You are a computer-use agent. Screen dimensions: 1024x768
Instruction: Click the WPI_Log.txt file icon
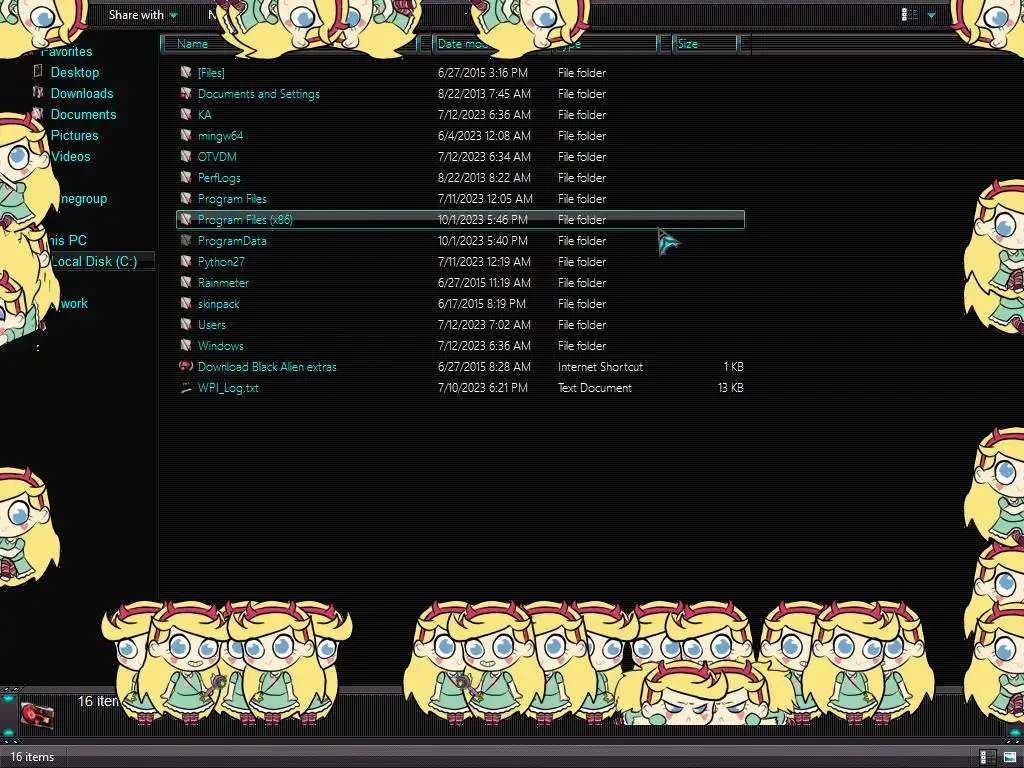tap(186, 387)
